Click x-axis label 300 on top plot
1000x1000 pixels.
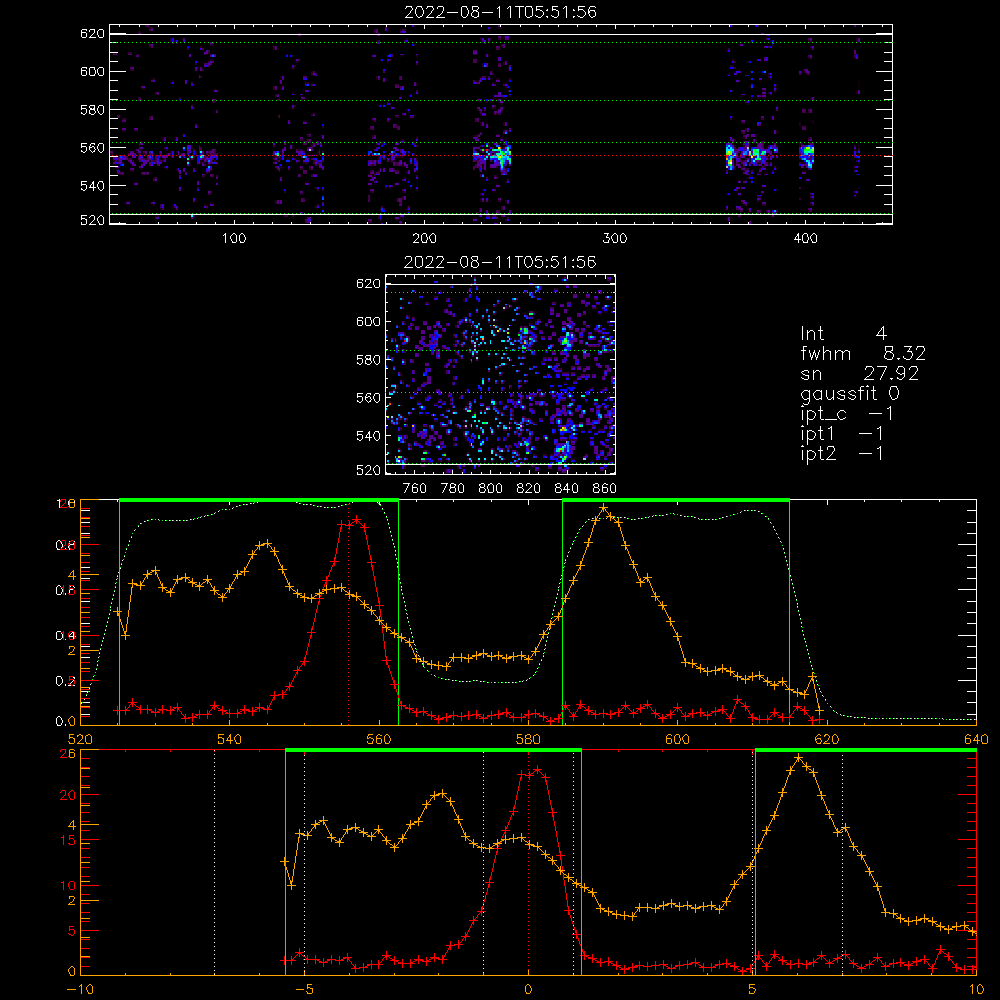point(615,239)
